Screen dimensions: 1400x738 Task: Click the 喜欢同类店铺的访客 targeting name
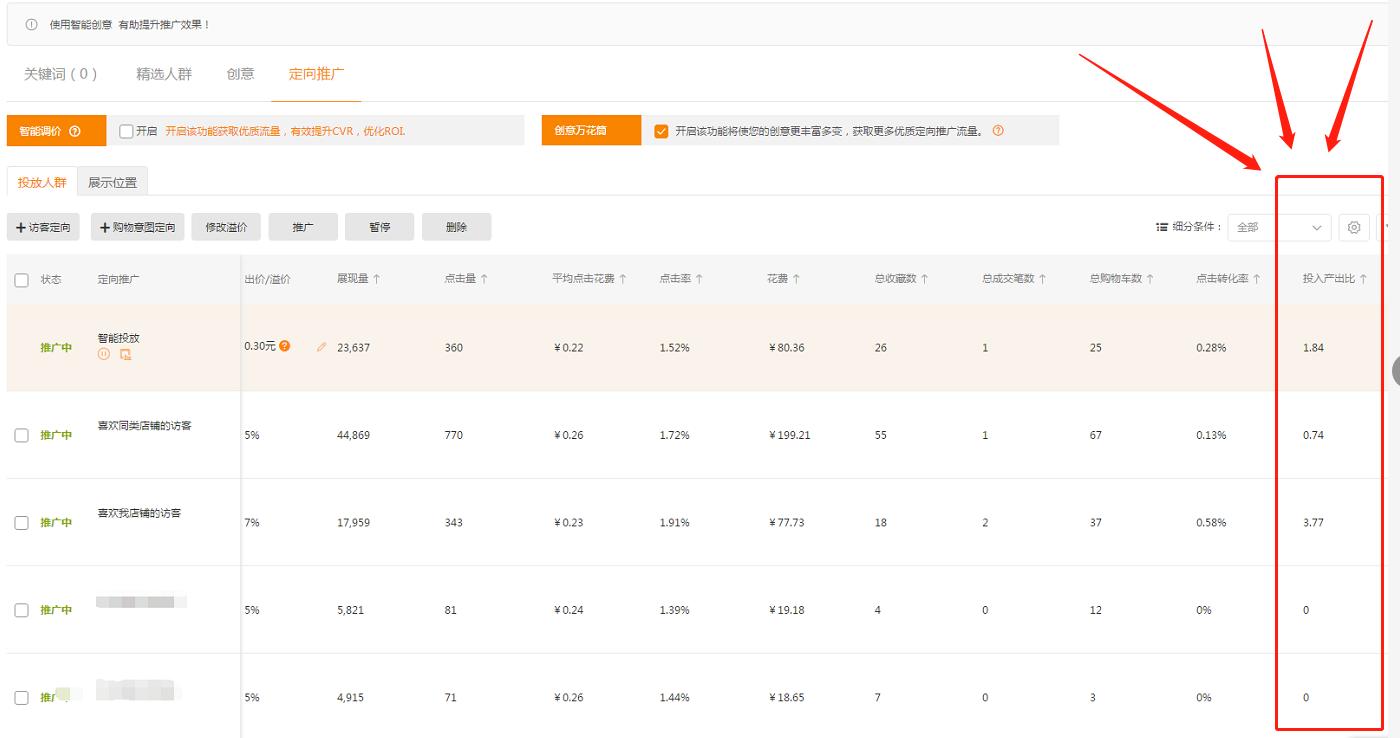click(x=144, y=426)
